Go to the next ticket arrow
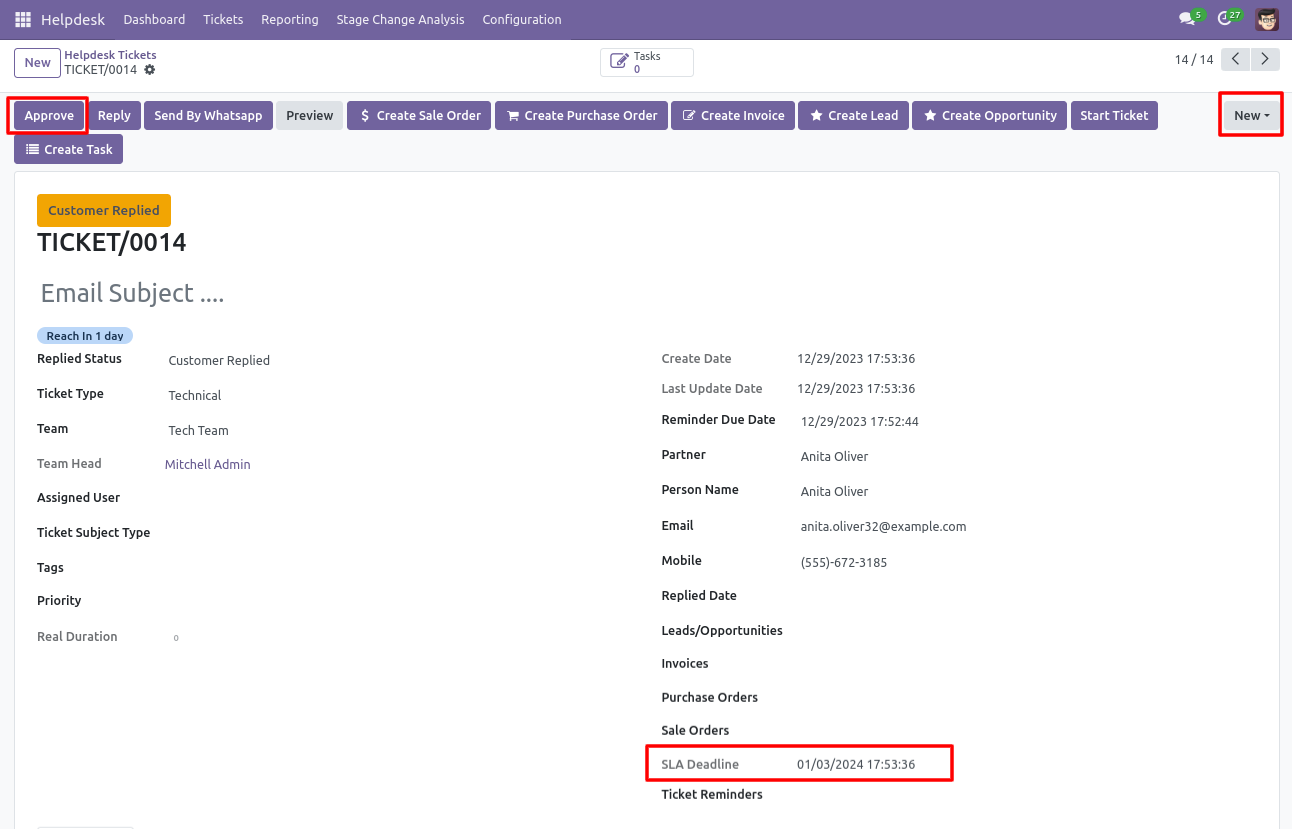The image size is (1292, 829). [x=1266, y=59]
